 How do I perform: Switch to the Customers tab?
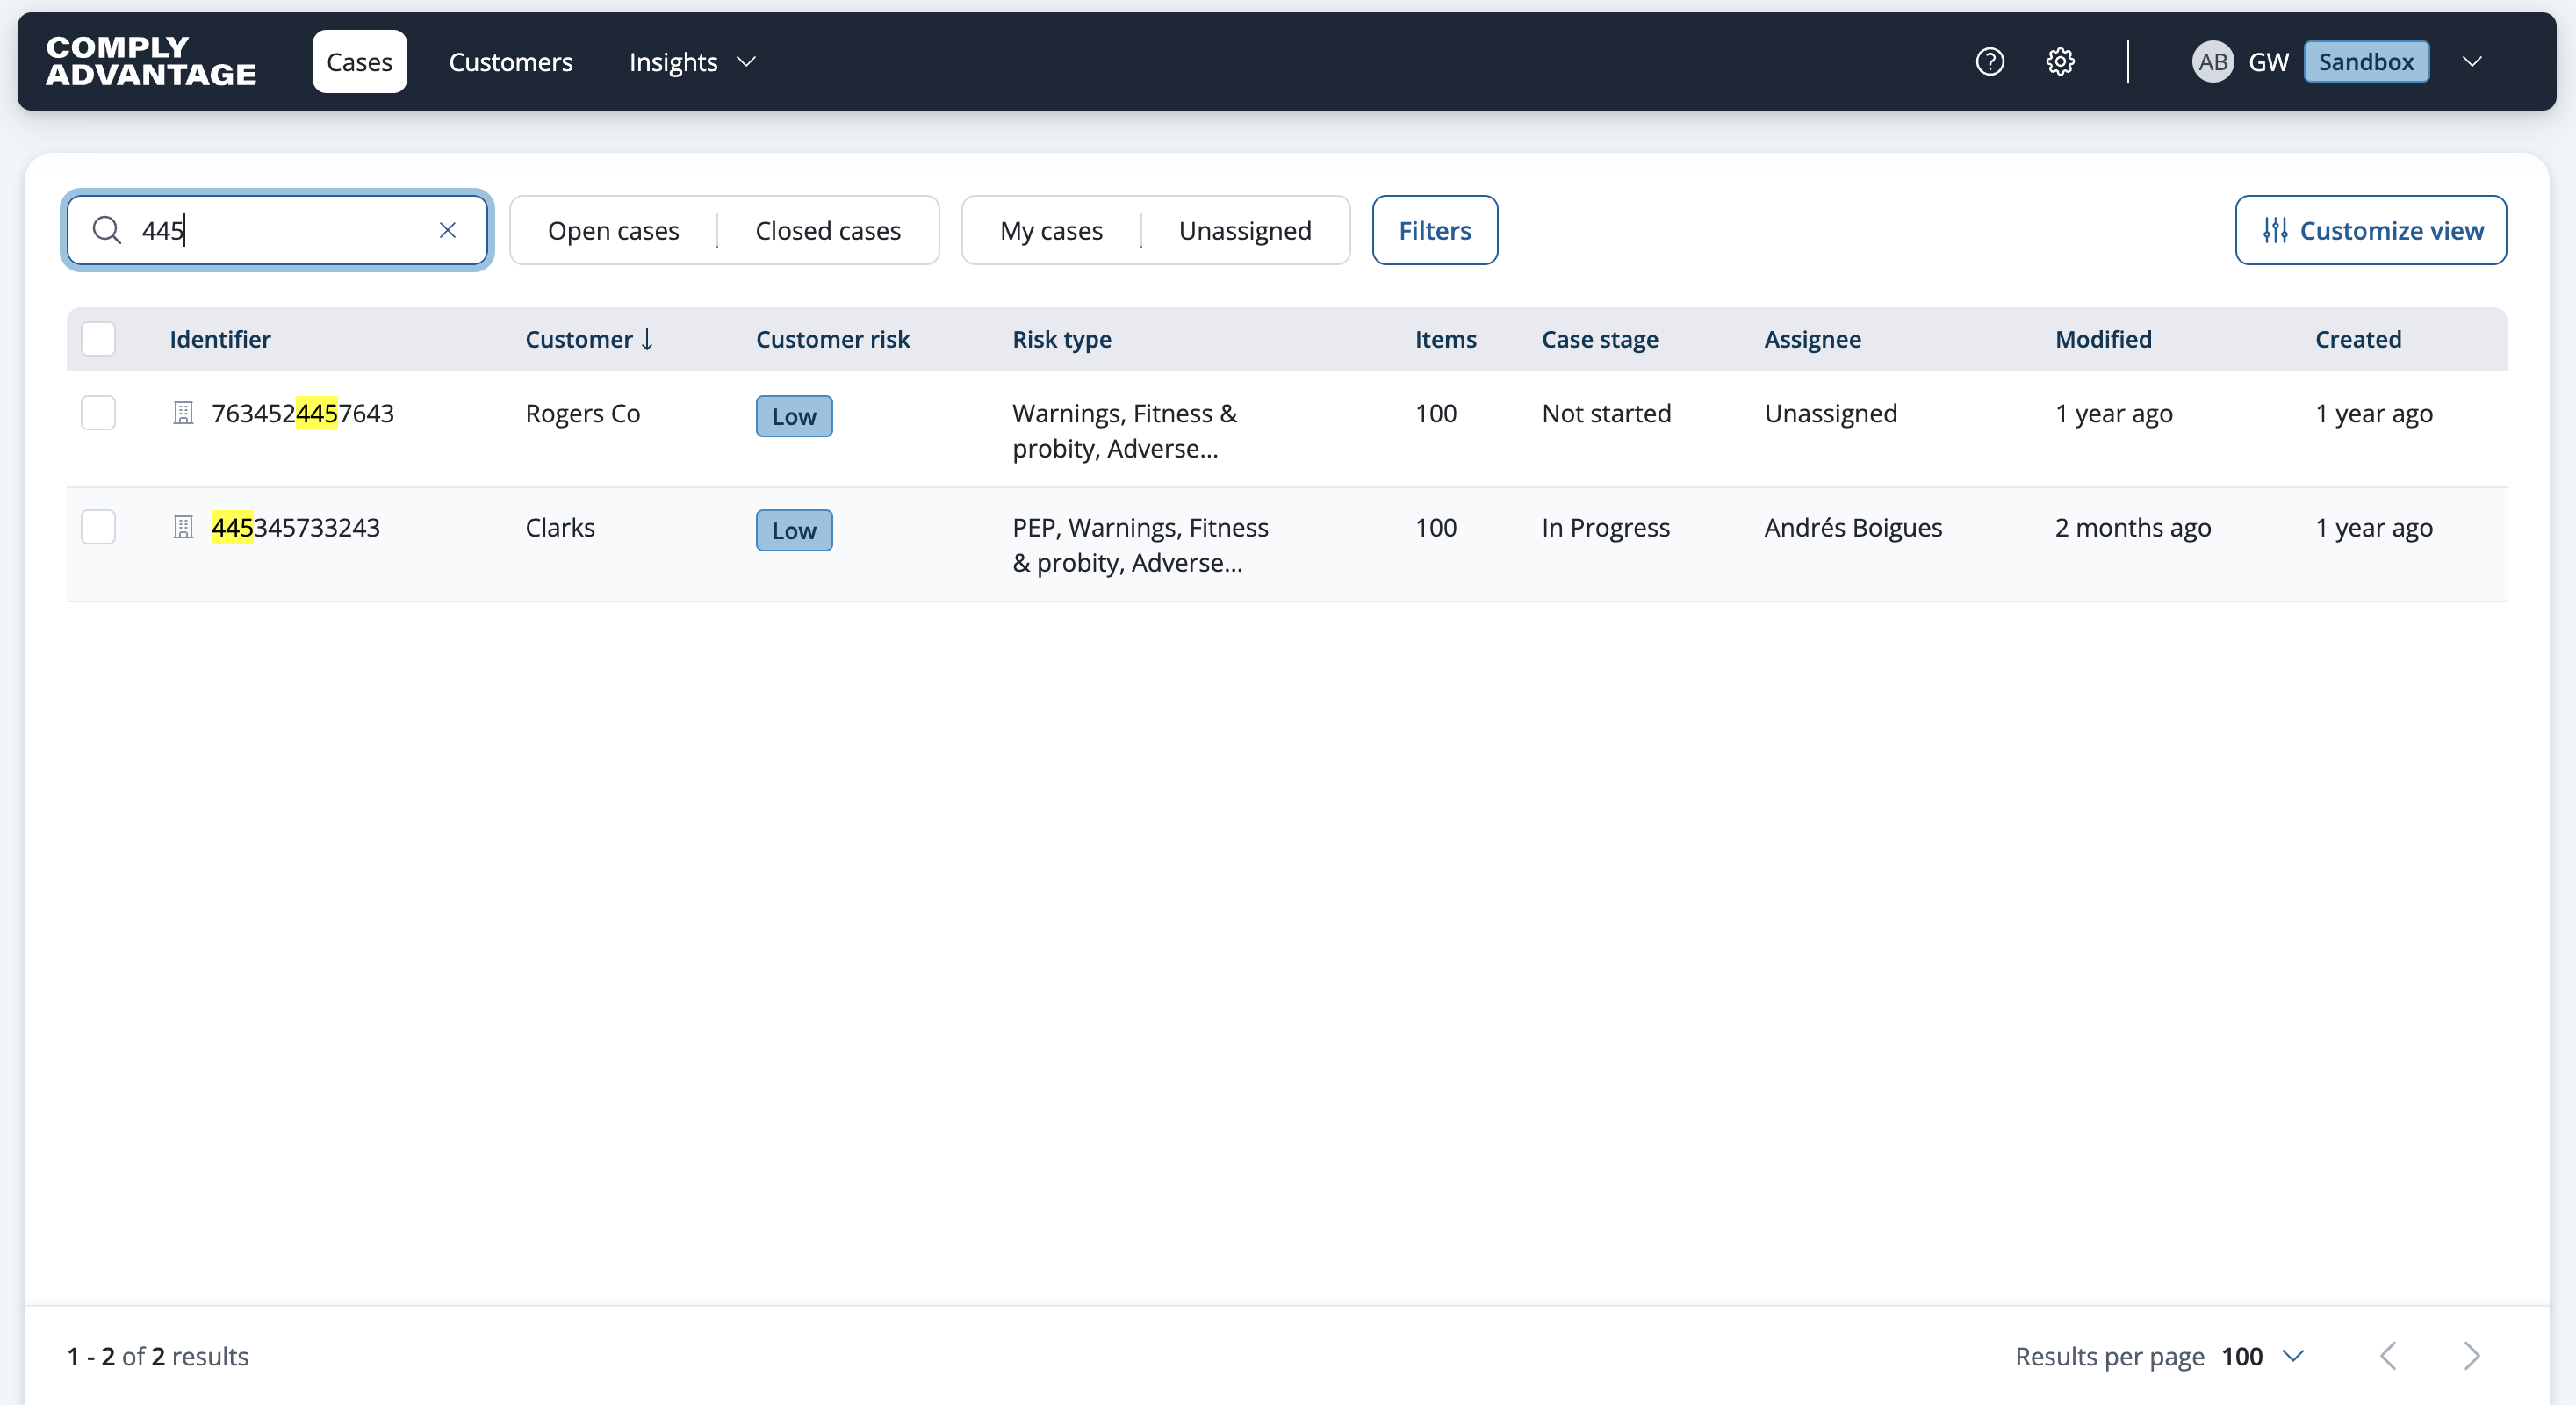coord(511,62)
